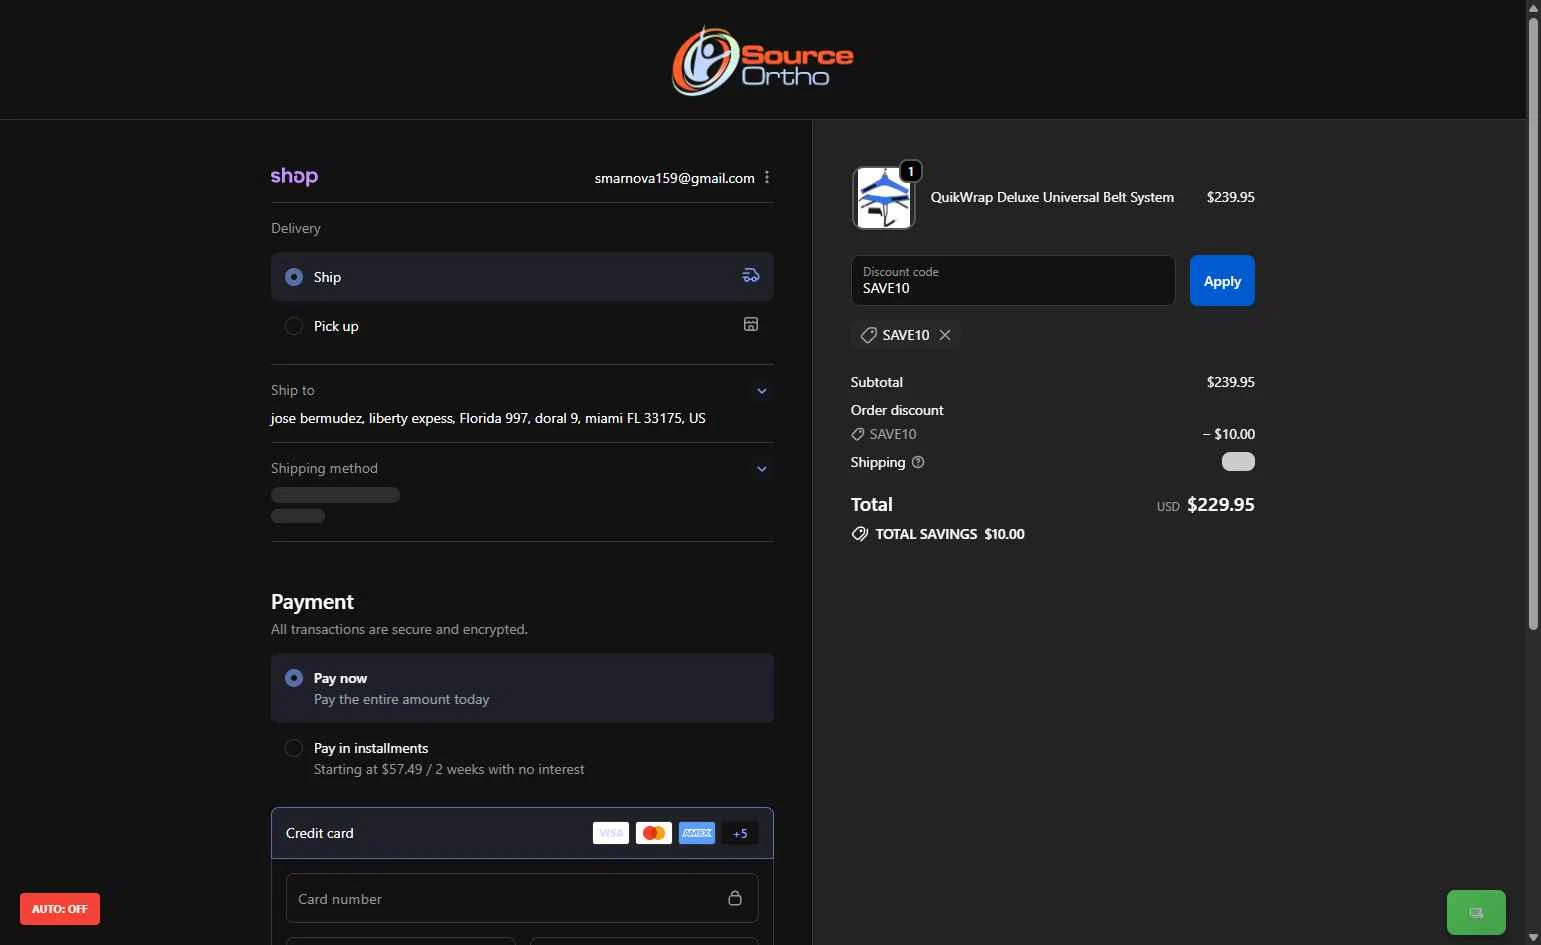Click the Source Ortho logo

coord(762,61)
